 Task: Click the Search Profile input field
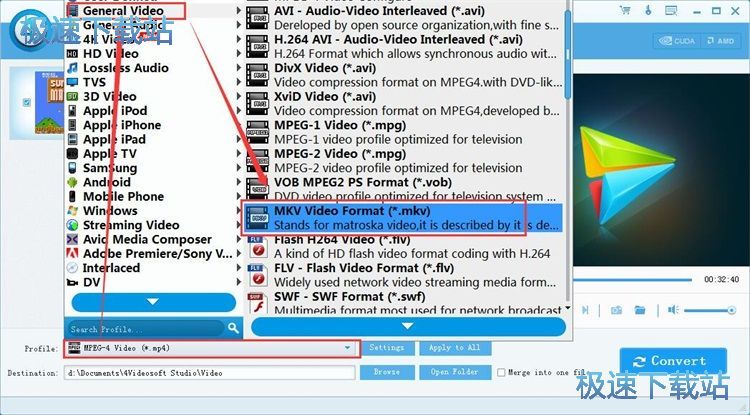pos(146,329)
